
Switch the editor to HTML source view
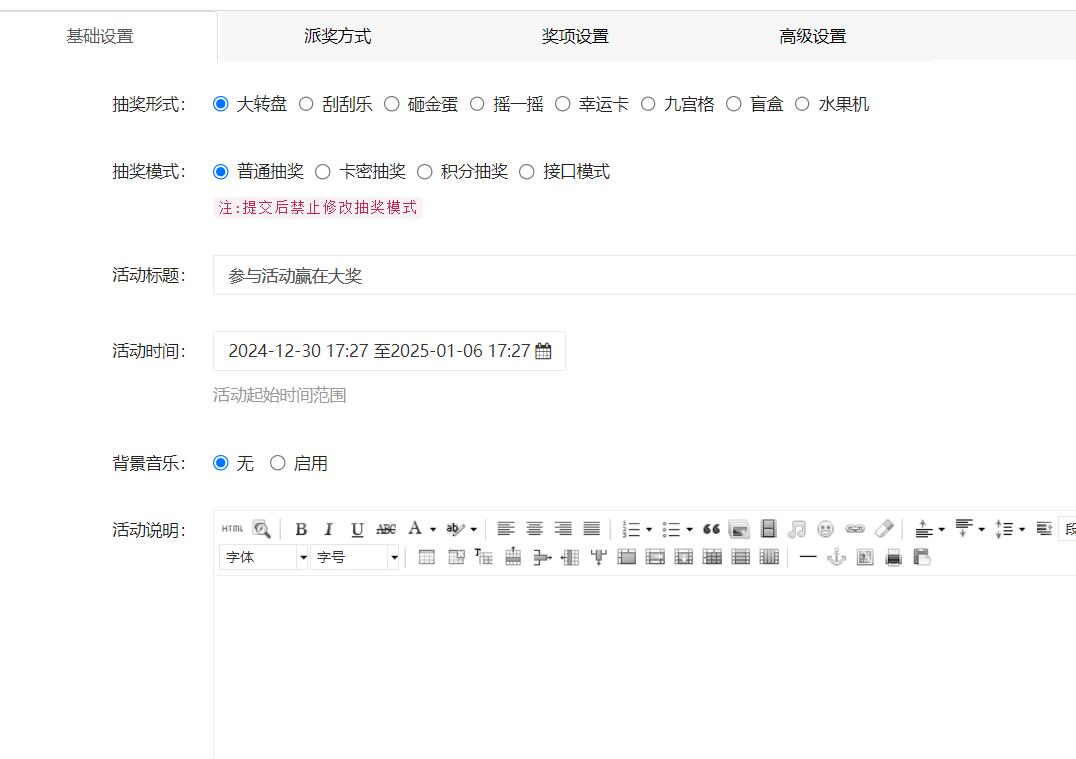231,529
